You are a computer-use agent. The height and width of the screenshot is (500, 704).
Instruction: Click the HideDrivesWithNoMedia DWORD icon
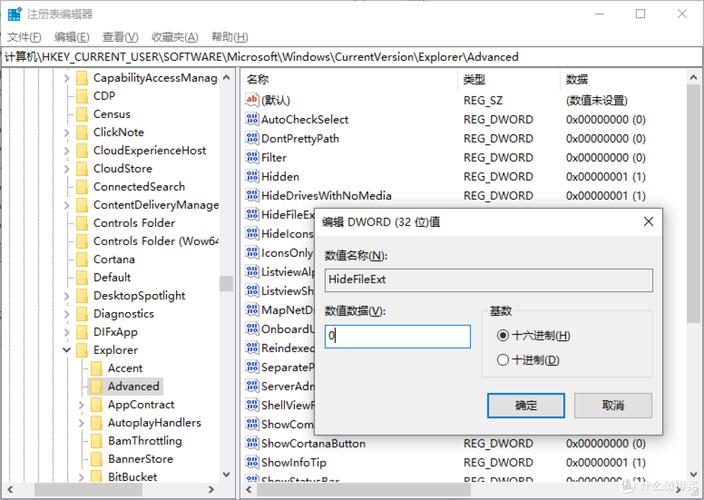(x=252, y=195)
